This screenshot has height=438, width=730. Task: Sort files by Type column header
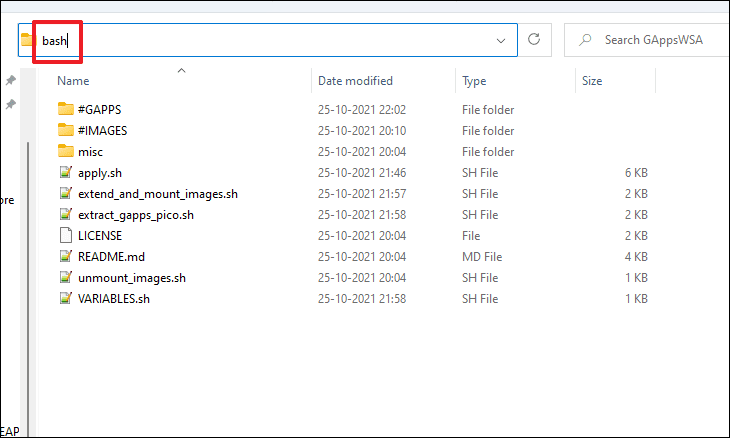474,81
